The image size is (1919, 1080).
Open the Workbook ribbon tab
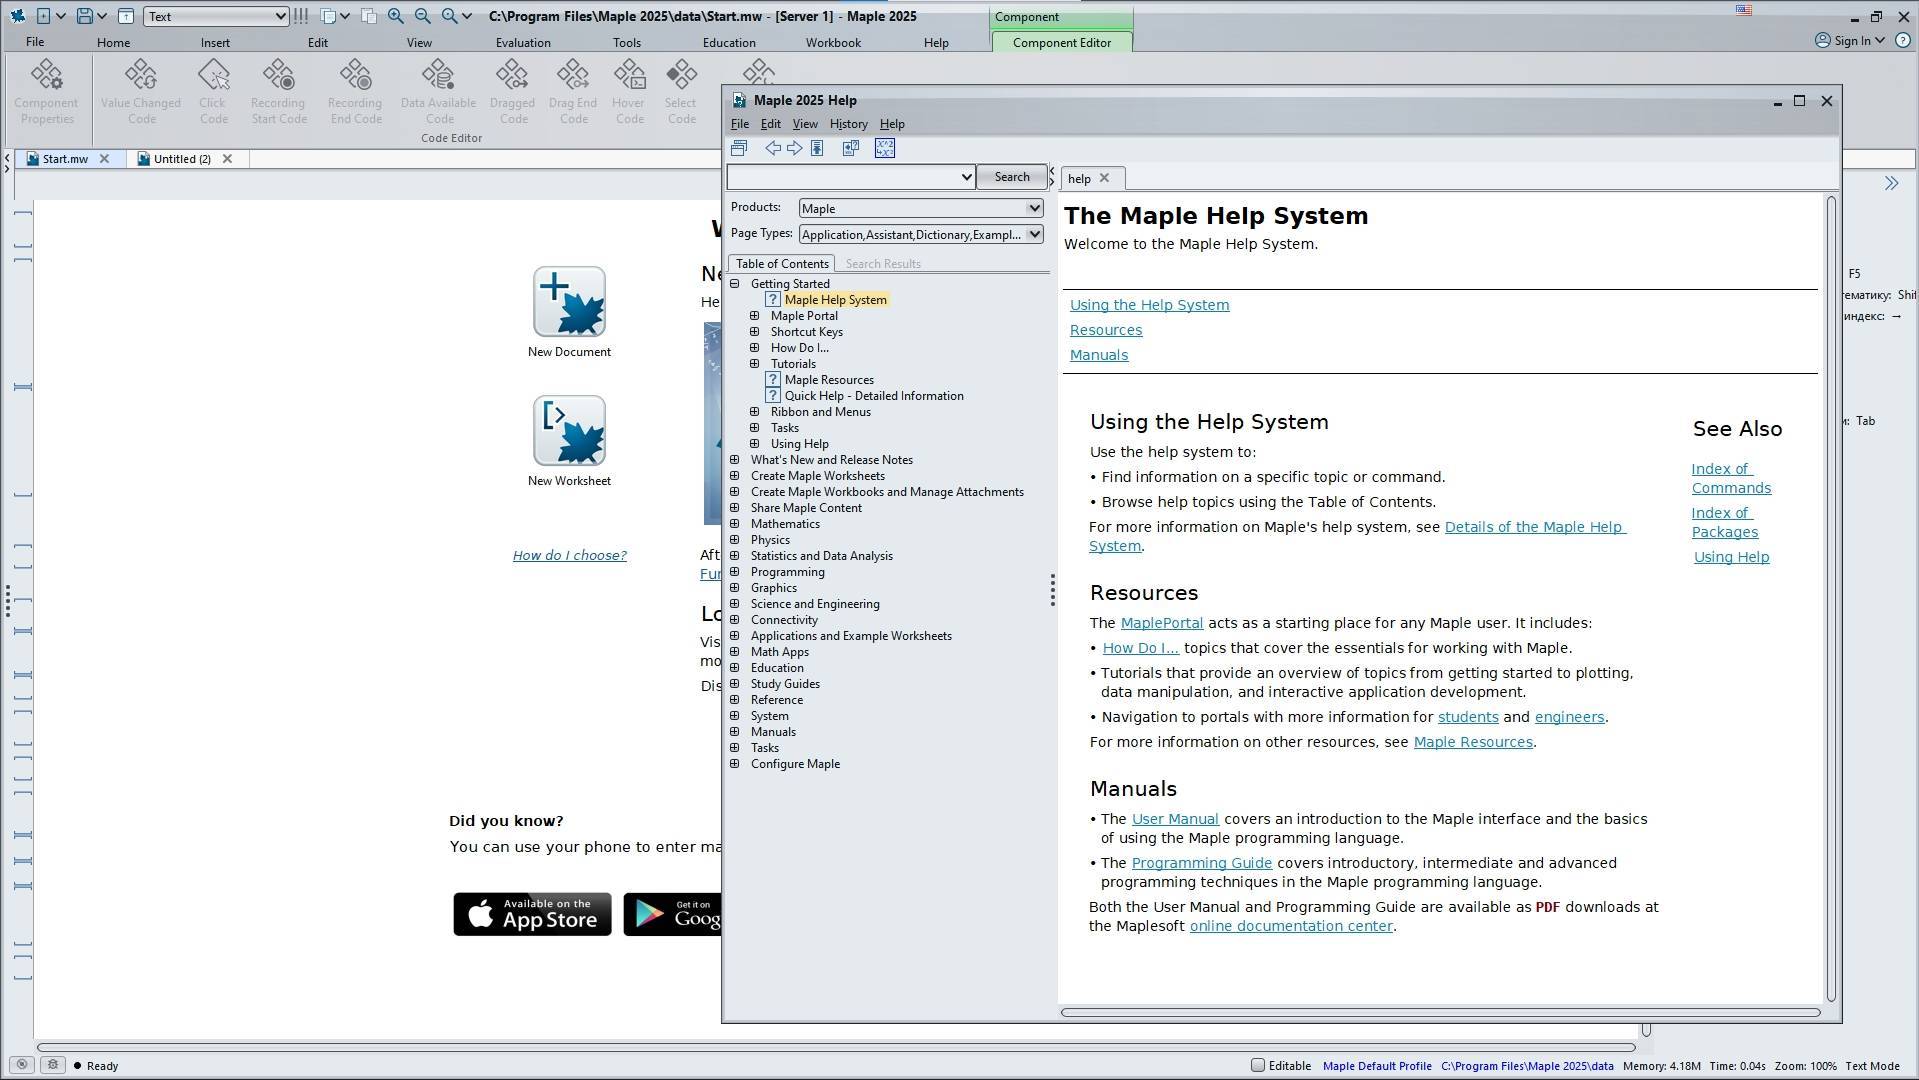point(833,42)
